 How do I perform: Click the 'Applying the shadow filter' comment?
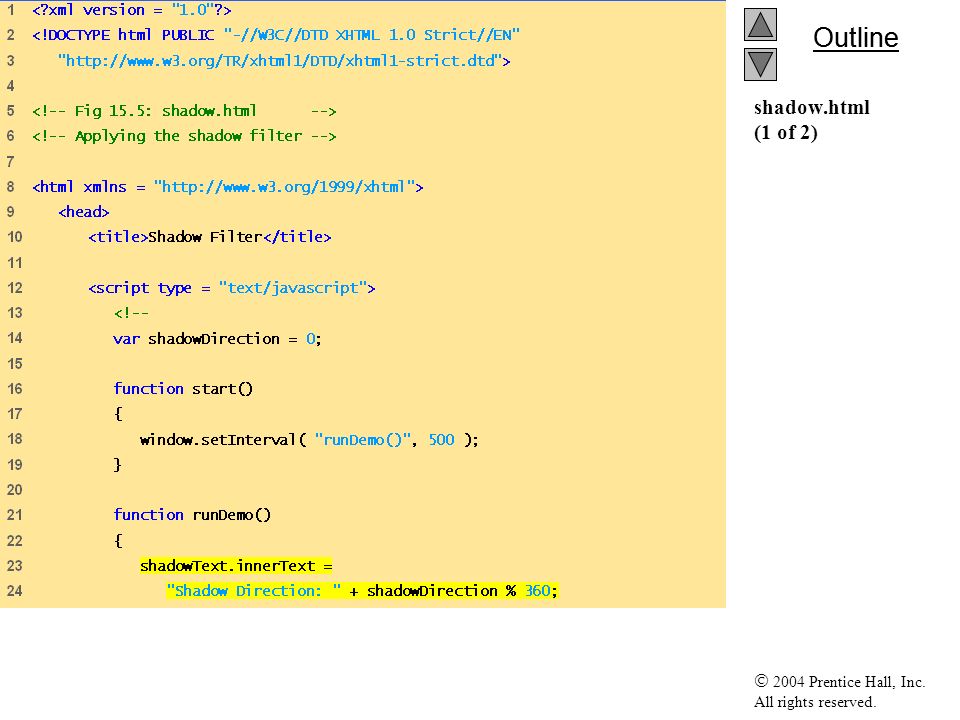pyautogui.click(x=184, y=136)
